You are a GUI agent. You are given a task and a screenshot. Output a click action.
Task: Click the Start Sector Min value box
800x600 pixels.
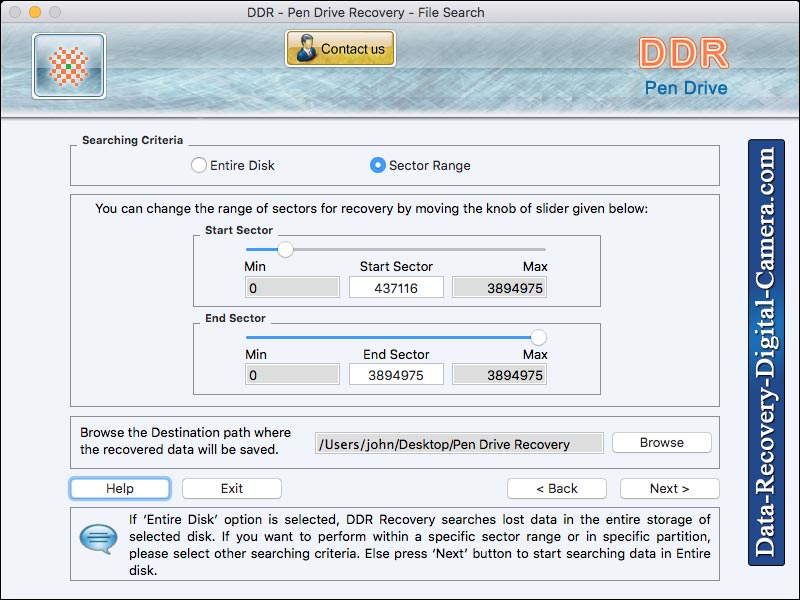291,287
